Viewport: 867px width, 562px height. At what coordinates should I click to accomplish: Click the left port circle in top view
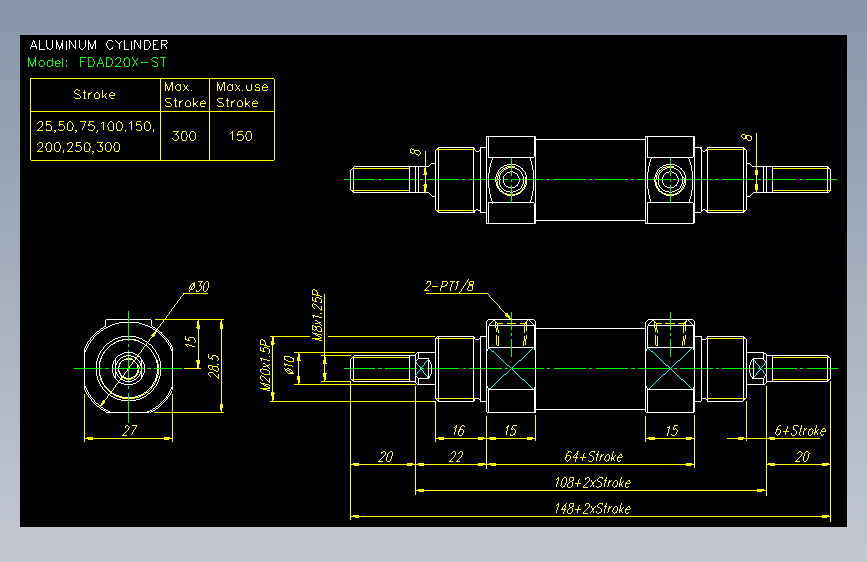tap(511, 180)
